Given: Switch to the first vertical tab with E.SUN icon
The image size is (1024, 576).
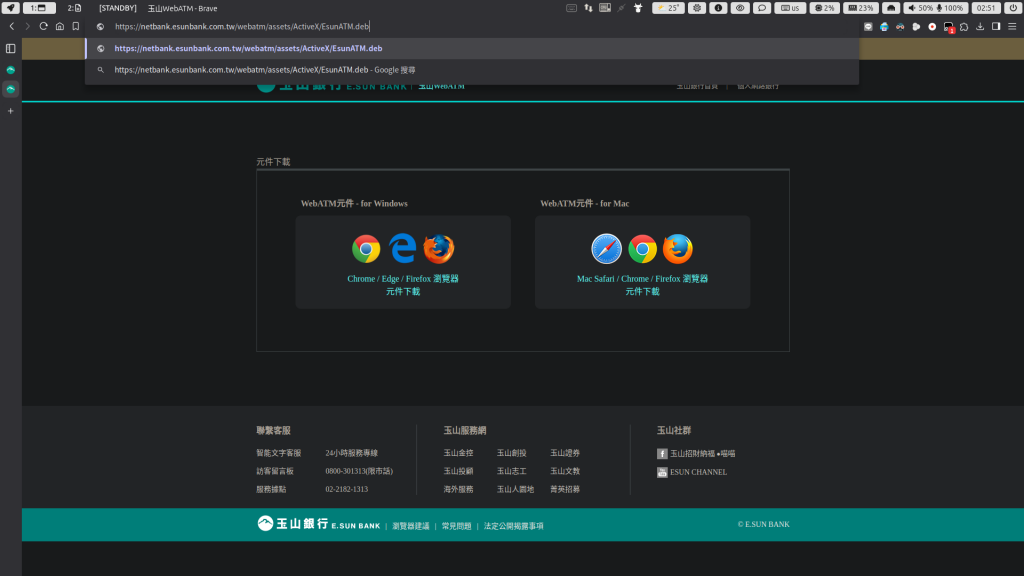Looking at the screenshot, I should (10, 69).
